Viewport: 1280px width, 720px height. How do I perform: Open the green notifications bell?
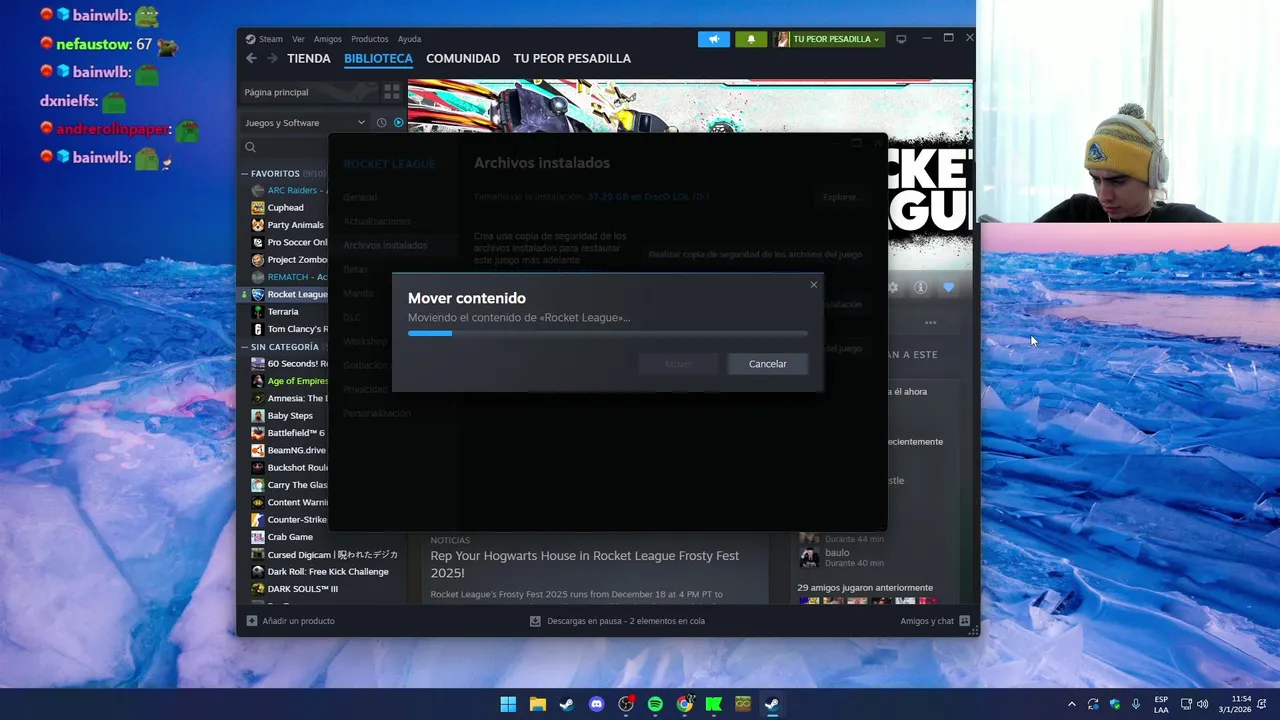point(751,39)
